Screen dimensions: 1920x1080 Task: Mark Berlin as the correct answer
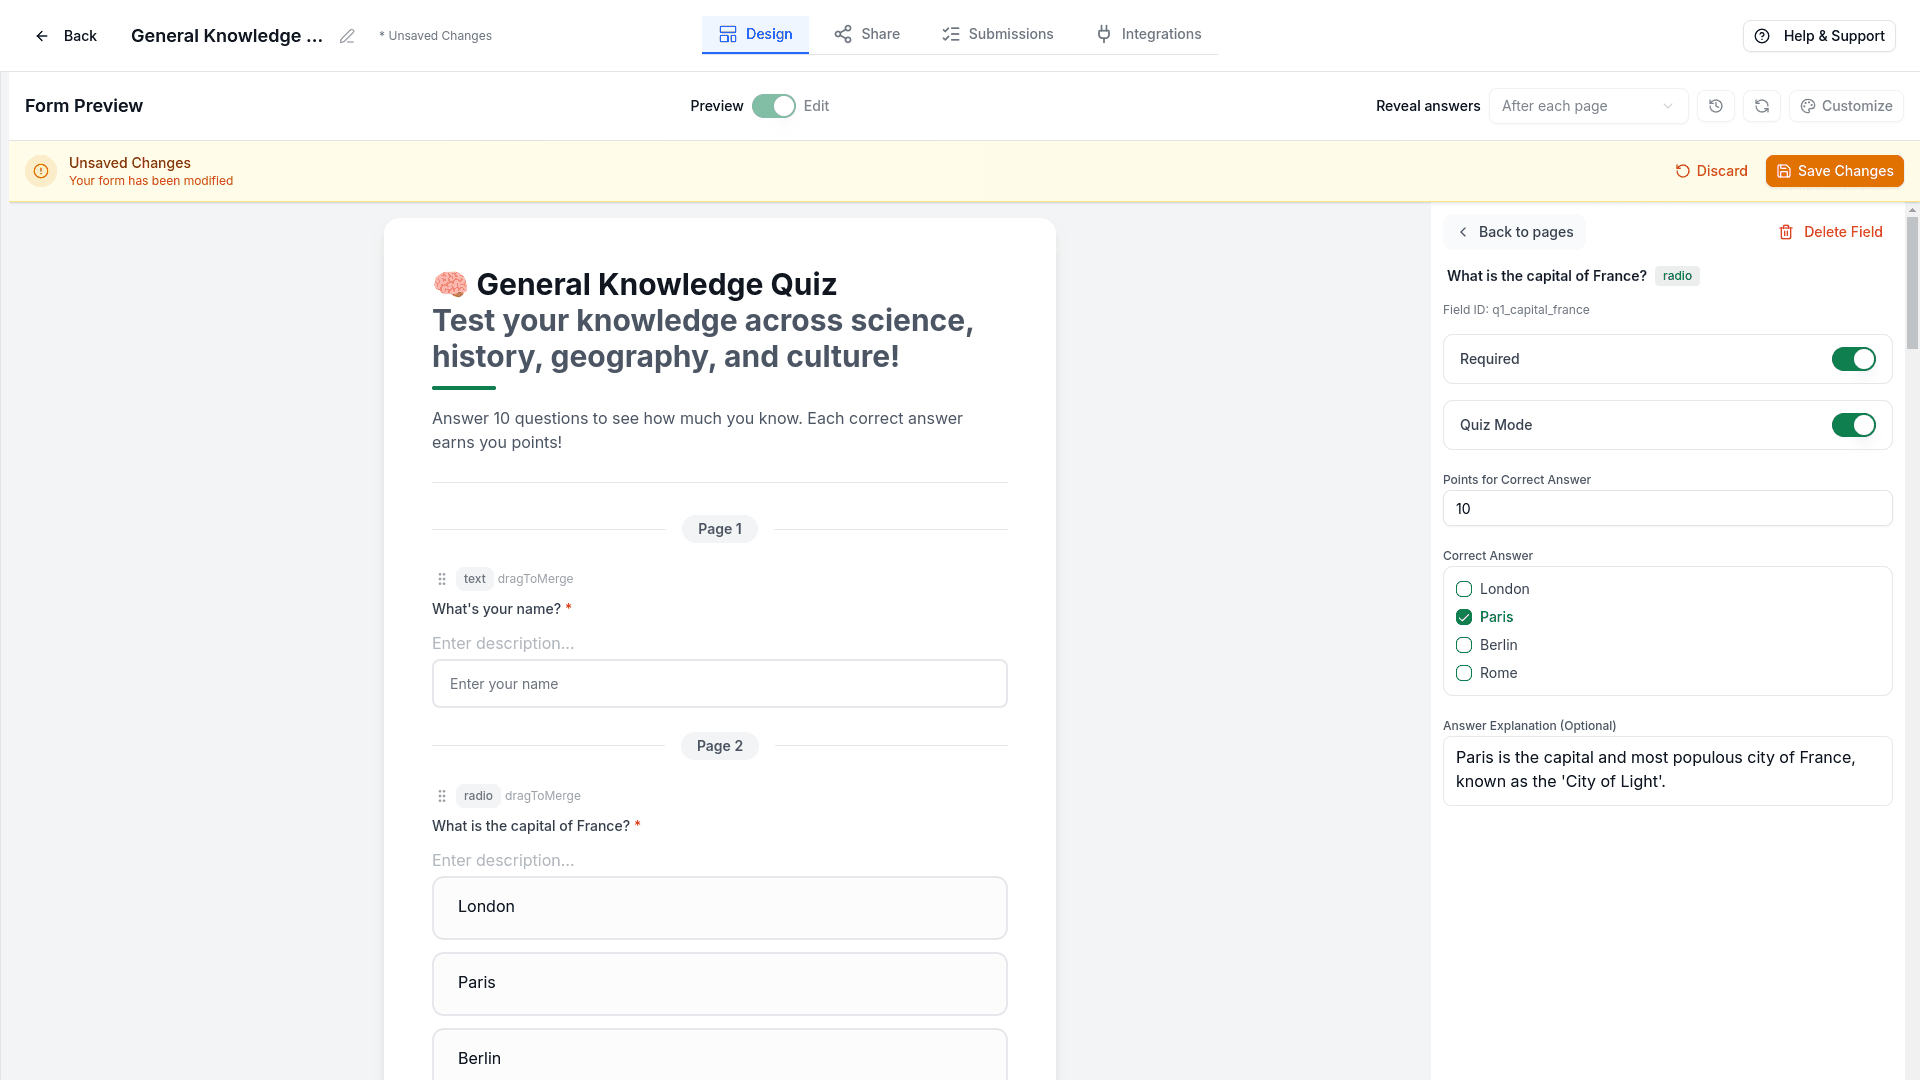(1464, 645)
